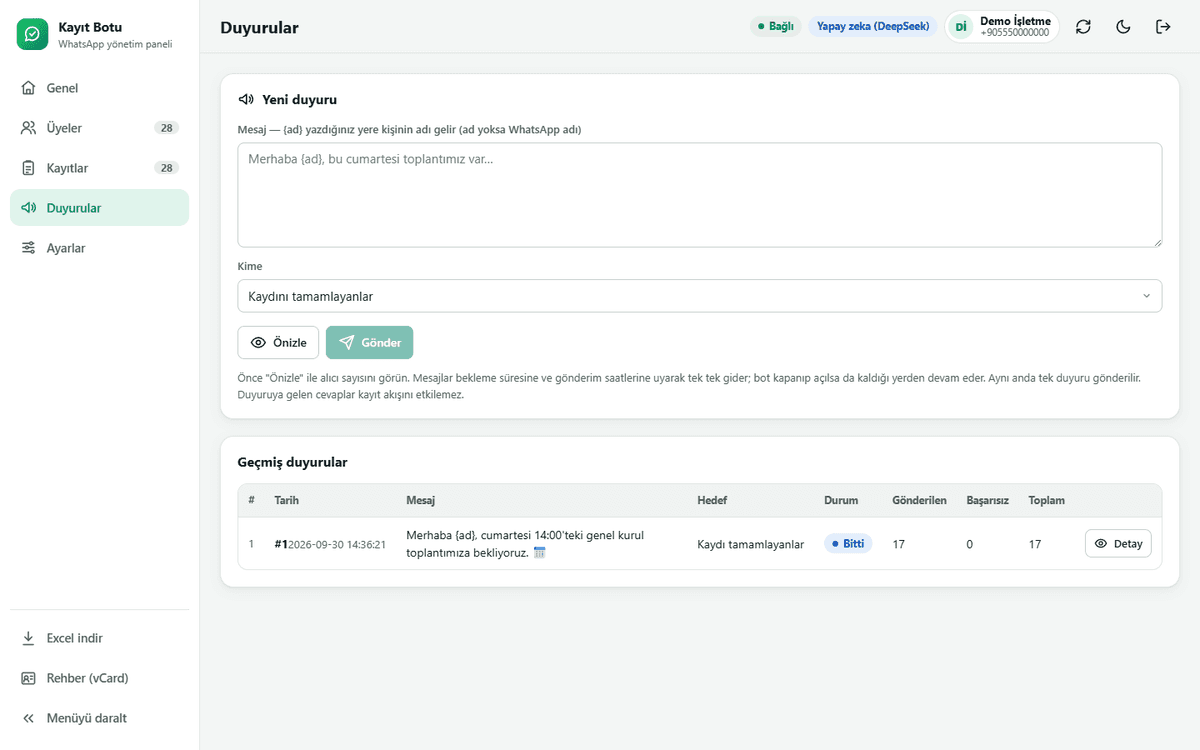This screenshot has width=1200, height=750.
Task: Click the Üyeler count badge 28
Action: pyautogui.click(x=166, y=128)
